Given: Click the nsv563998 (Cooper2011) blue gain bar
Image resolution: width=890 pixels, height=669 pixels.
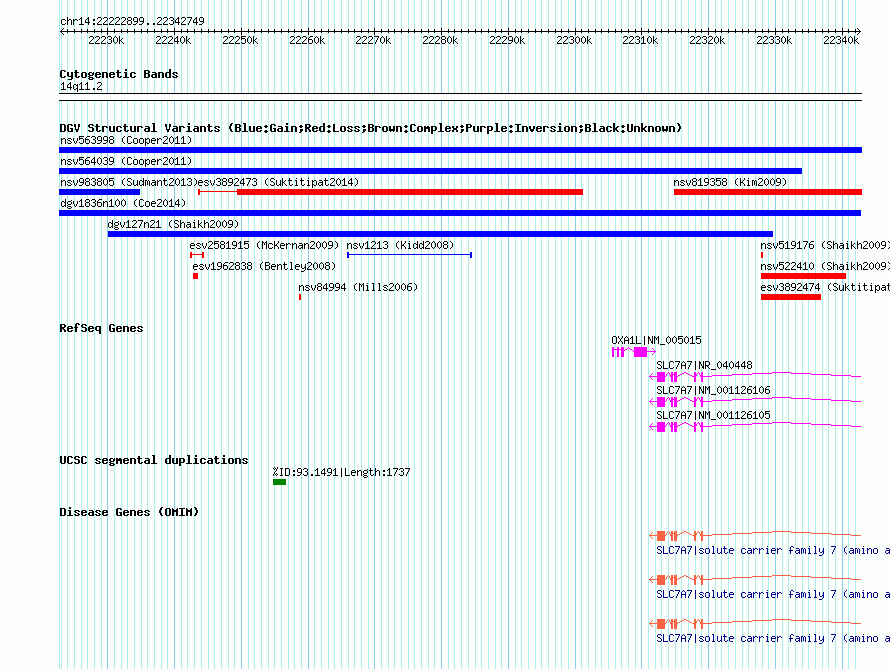Looking at the screenshot, I should coord(460,150).
